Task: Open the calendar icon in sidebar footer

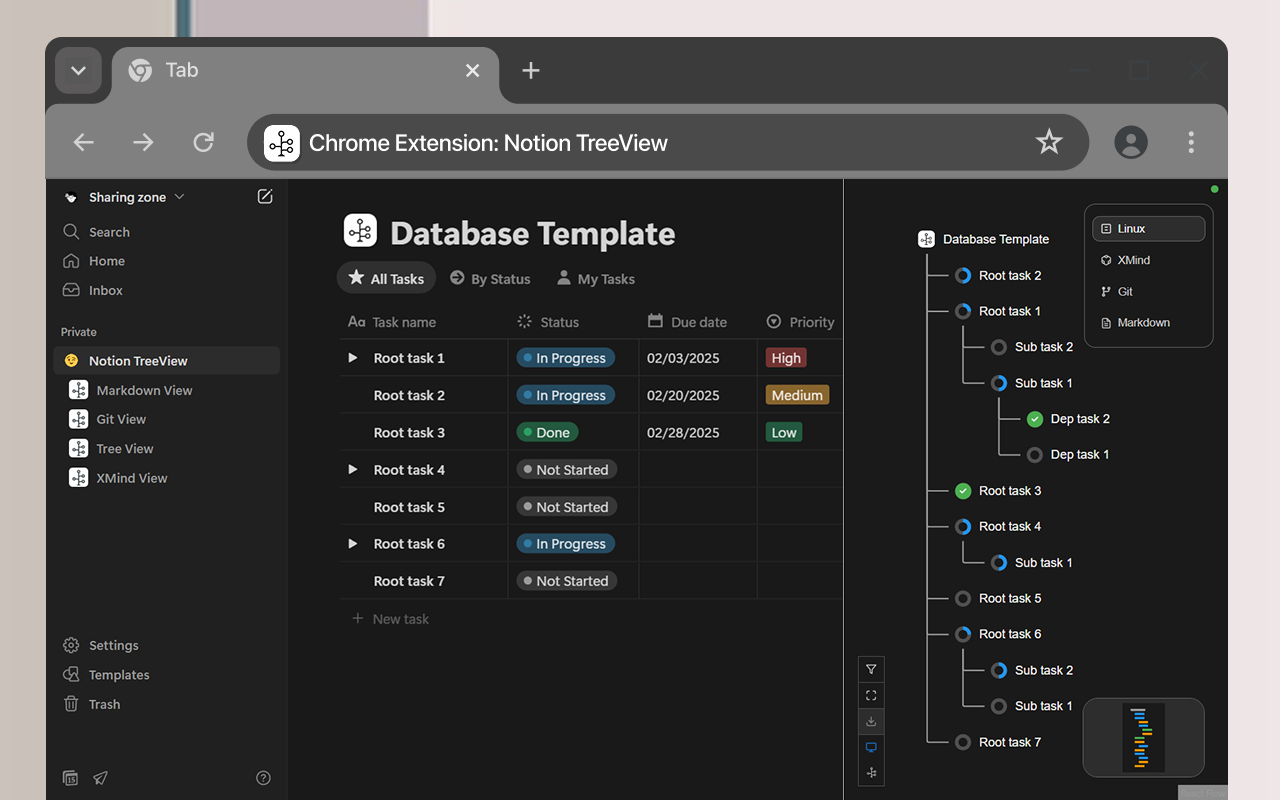Action: [x=71, y=777]
